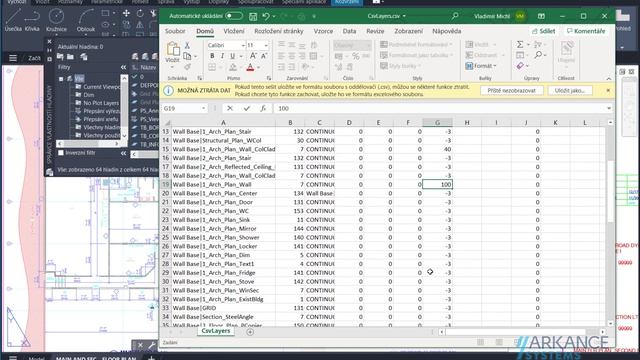Open the layer states manager icon

pos(84,57)
